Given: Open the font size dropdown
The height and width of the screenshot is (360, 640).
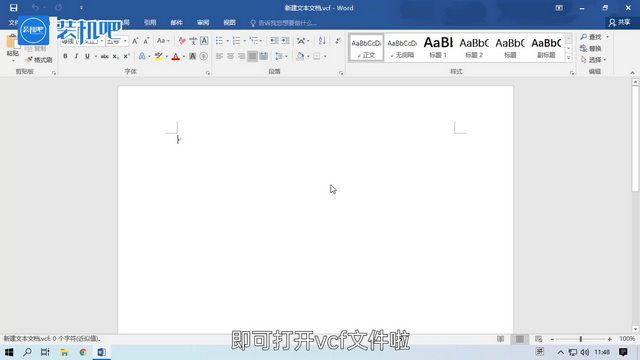Looking at the screenshot, I should [x=125, y=41].
